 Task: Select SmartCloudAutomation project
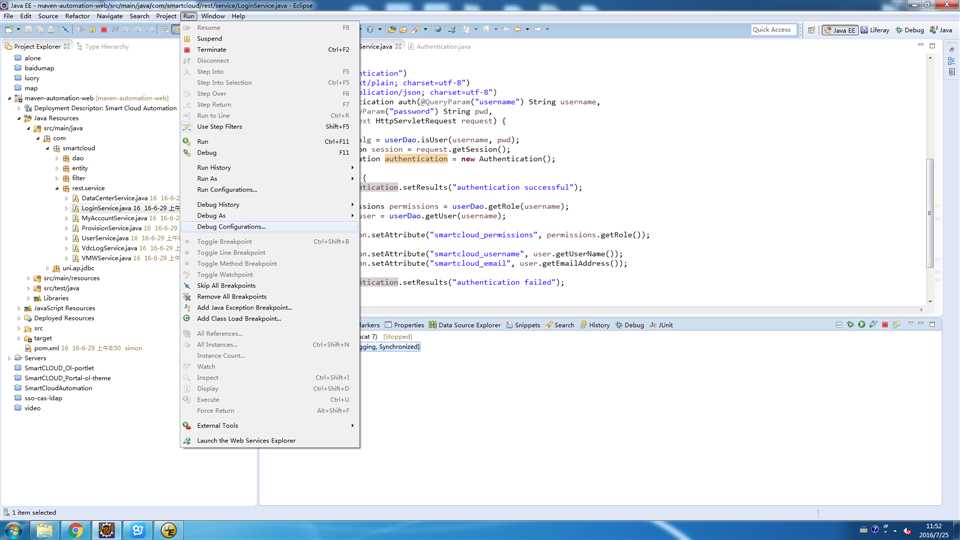point(58,388)
